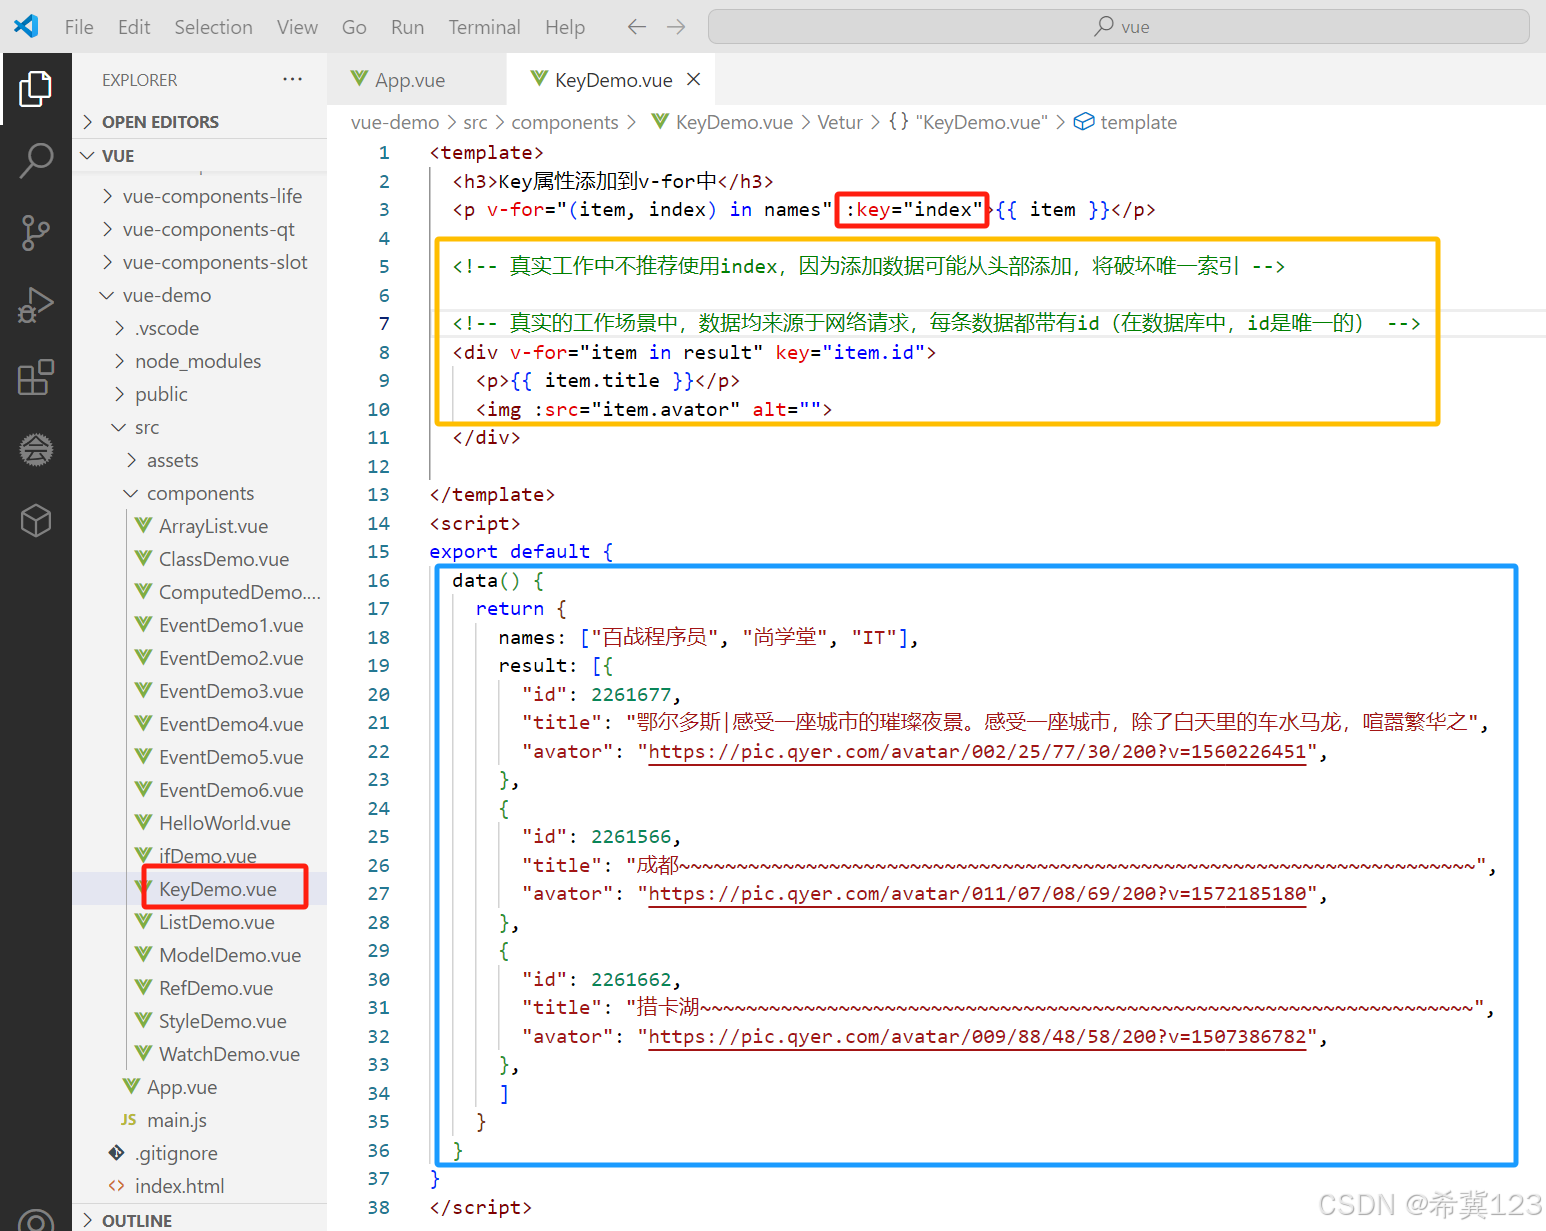Open the Accounts icon at bottom of the activity bar
The image size is (1546, 1231).
click(x=35, y=1219)
